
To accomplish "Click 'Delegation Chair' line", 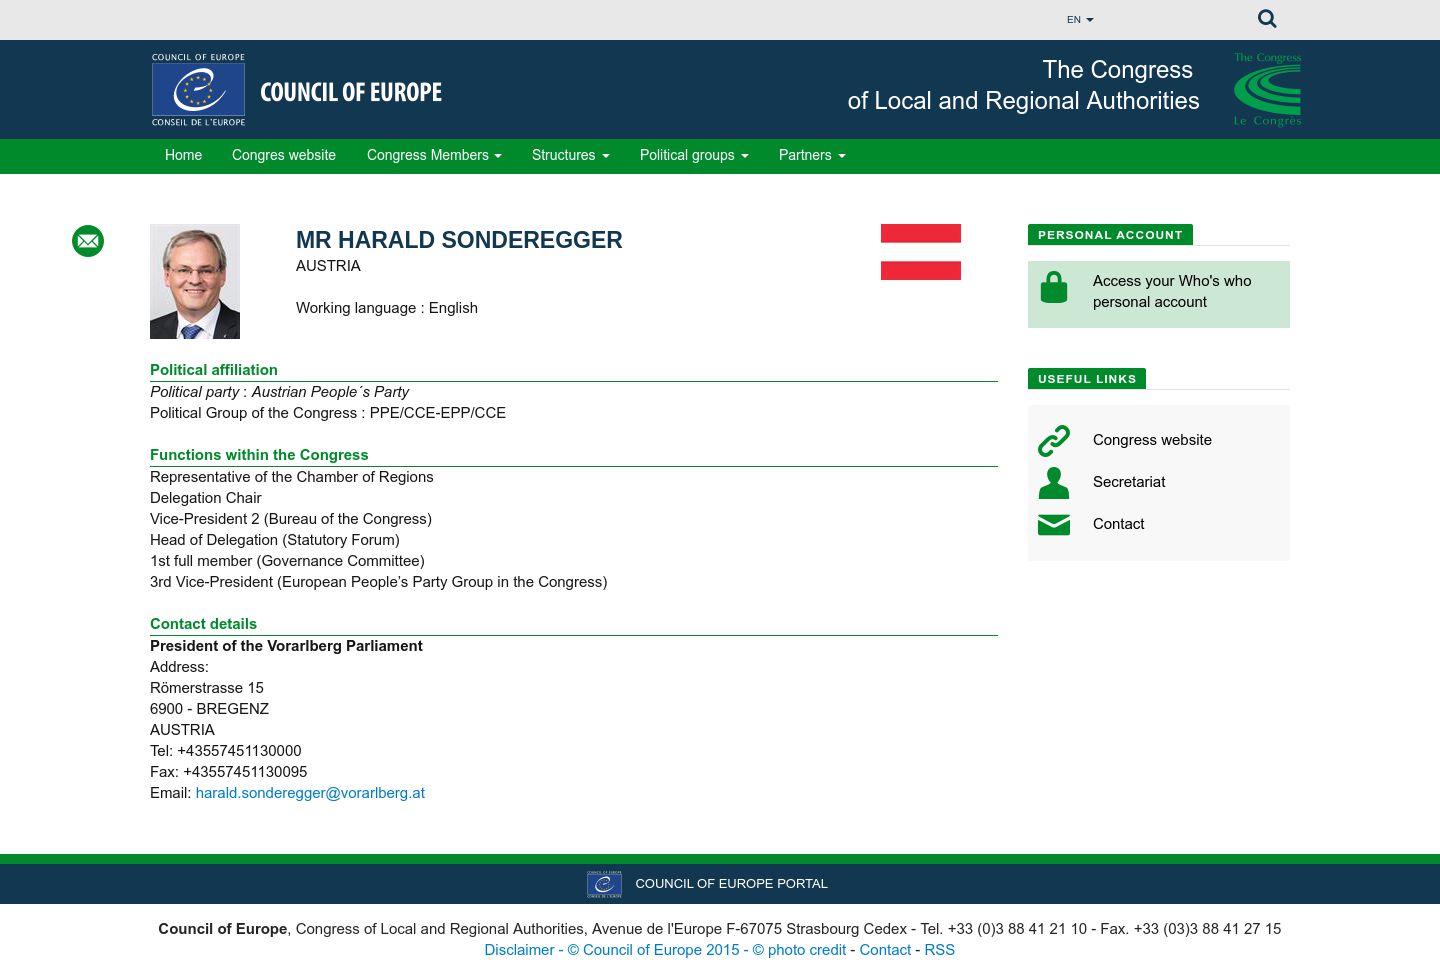I will pos(206,498).
